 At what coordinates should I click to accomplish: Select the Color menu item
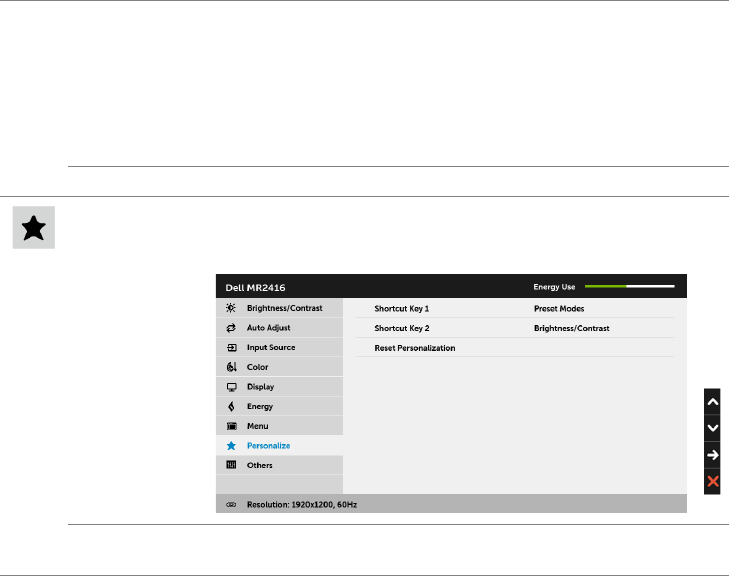point(279,367)
